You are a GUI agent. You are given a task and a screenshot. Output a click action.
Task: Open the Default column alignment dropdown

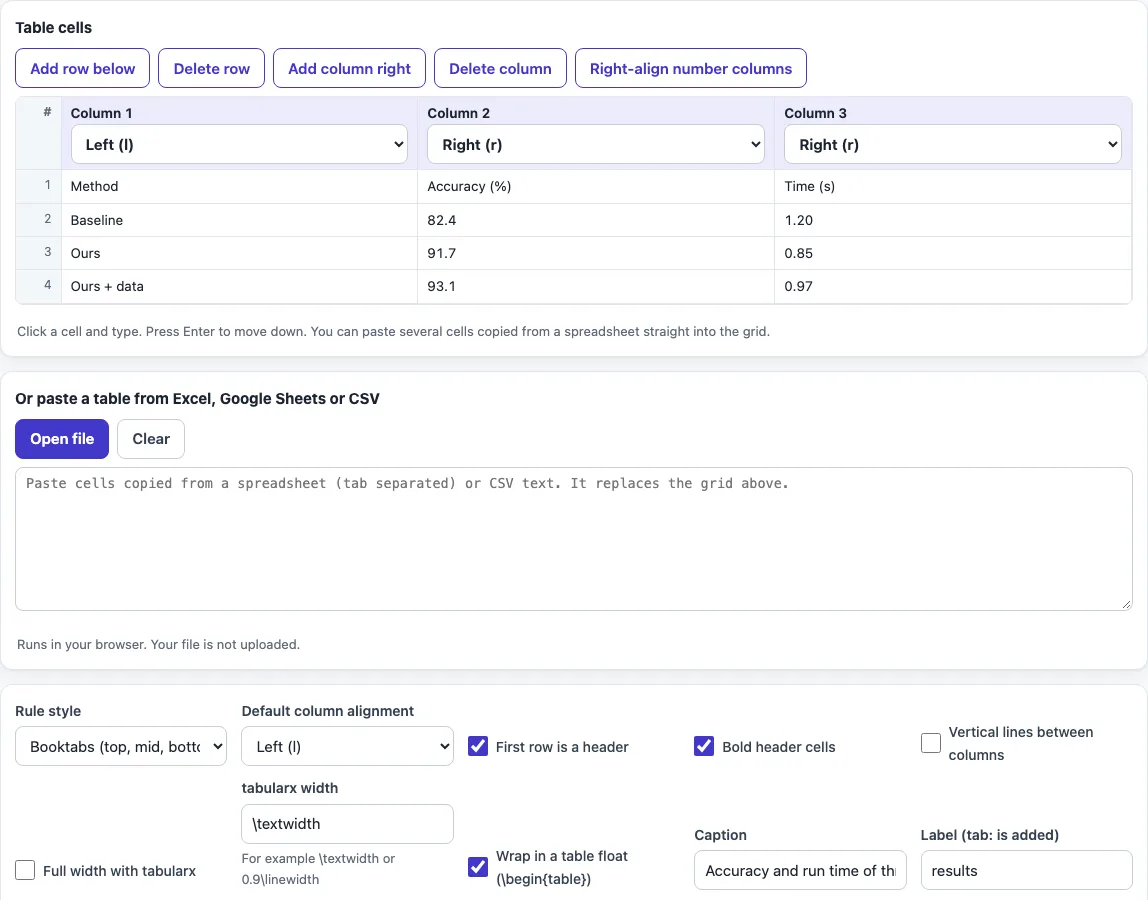tap(347, 746)
